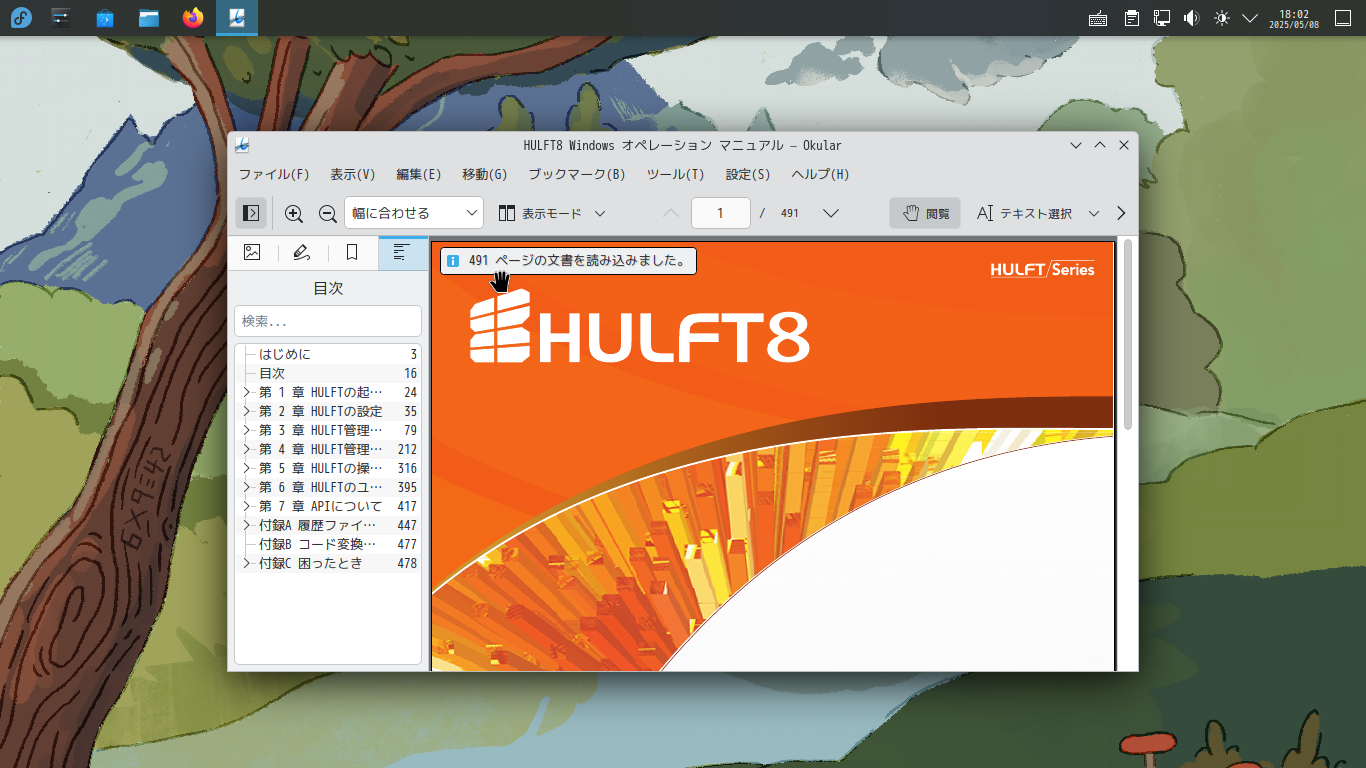Expand the 第 5 章 contents node
The height and width of the screenshot is (768, 1366).
point(246,468)
